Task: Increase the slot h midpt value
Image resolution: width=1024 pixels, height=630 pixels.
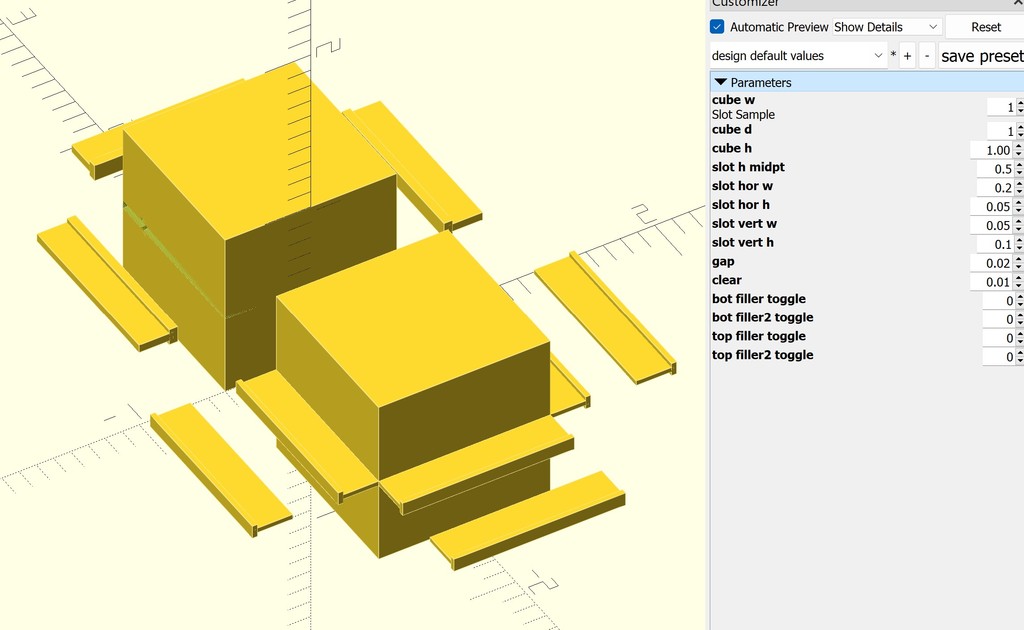Action: (x=1019, y=164)
